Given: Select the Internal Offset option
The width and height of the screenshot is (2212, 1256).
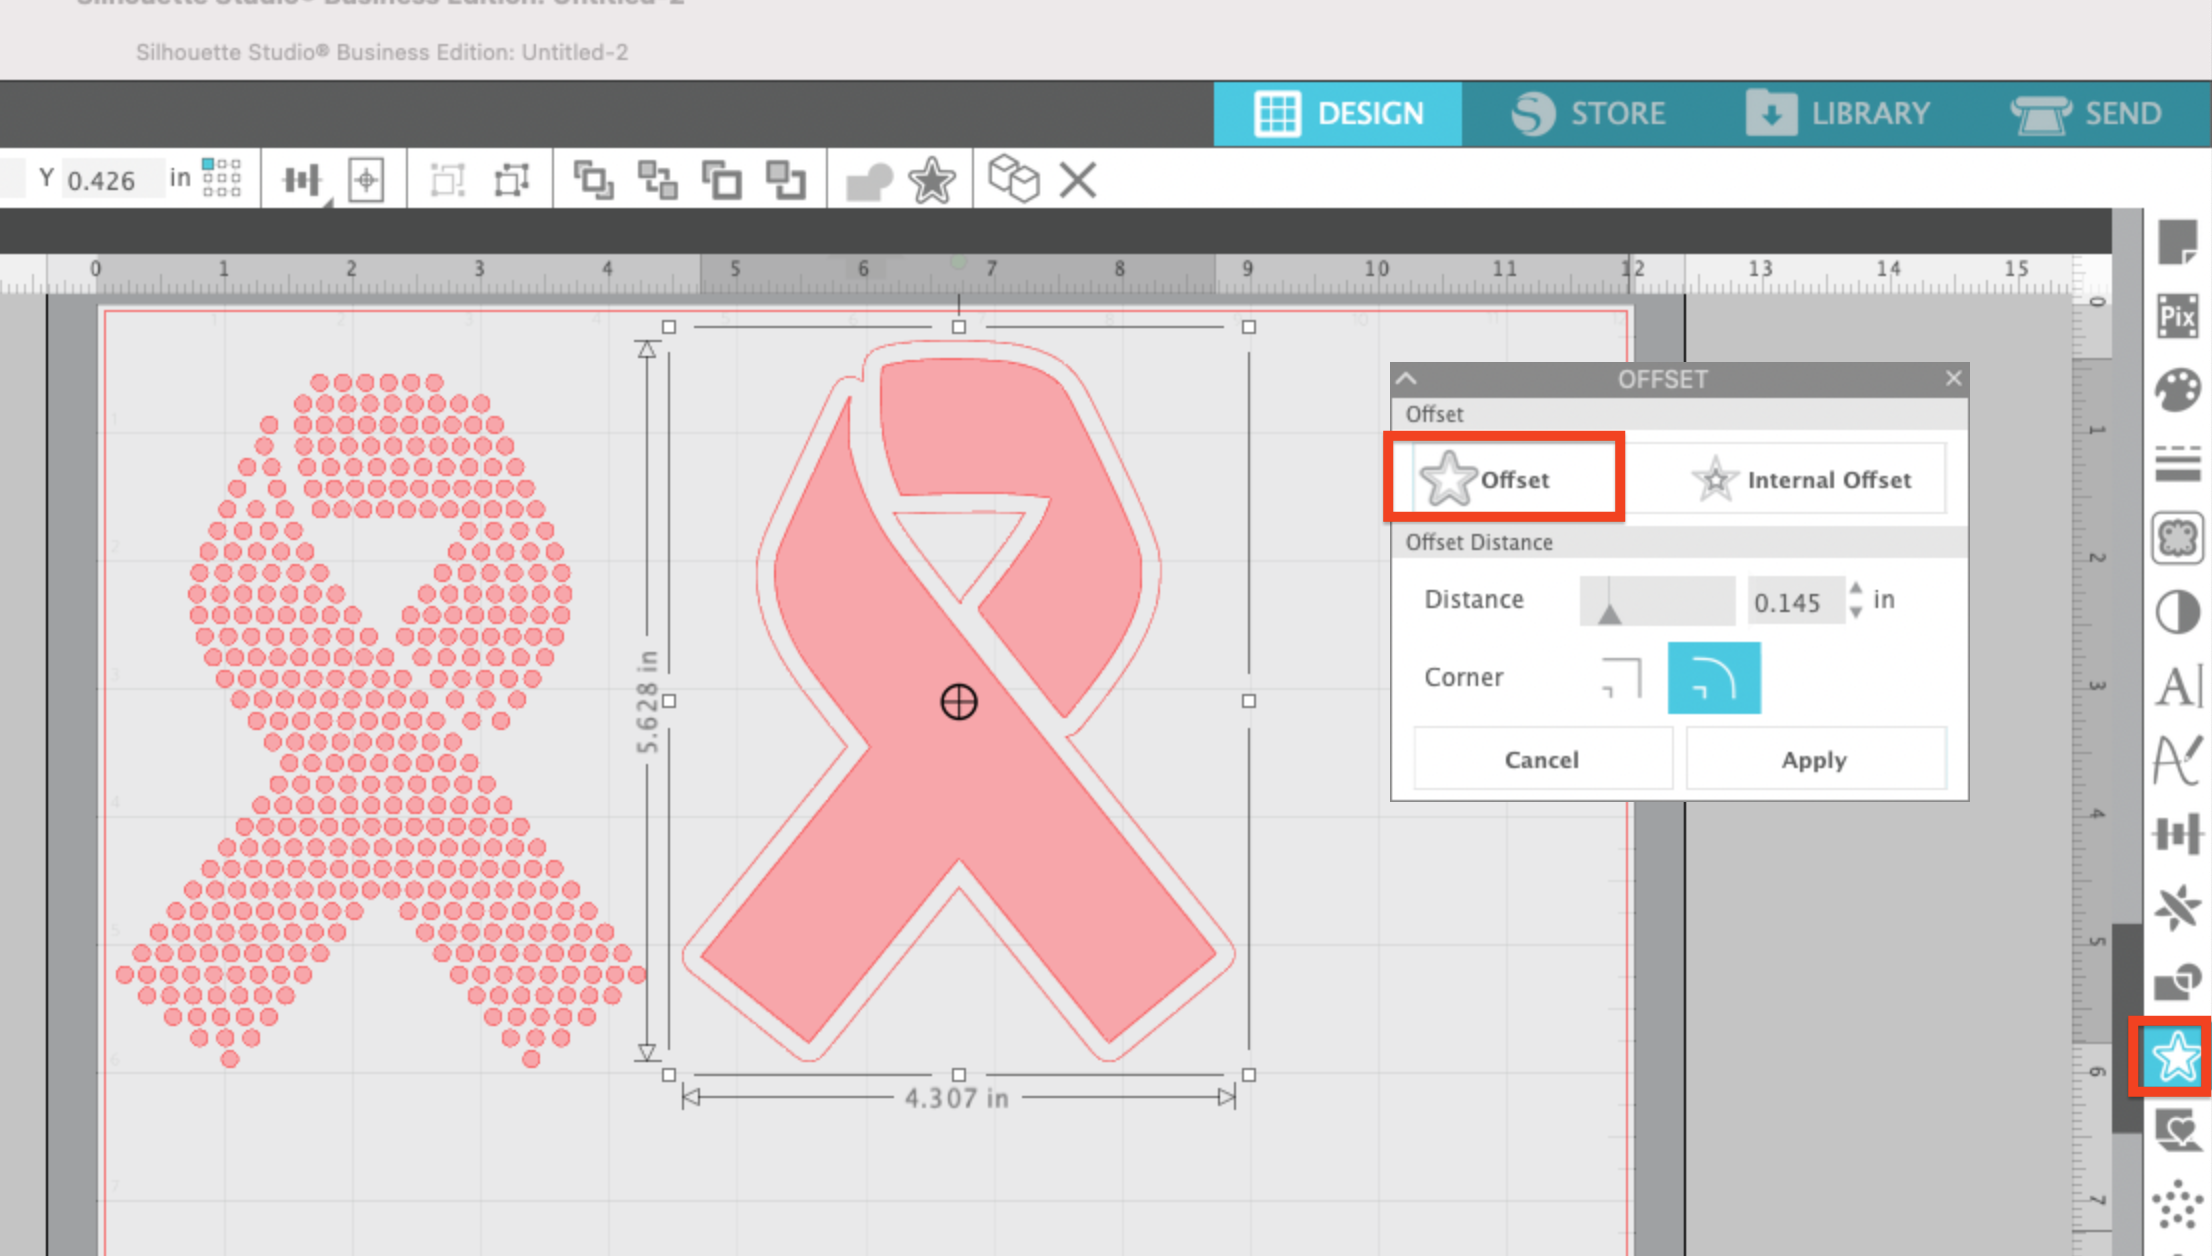Looking at the screenshot, I should (1828, 479).
